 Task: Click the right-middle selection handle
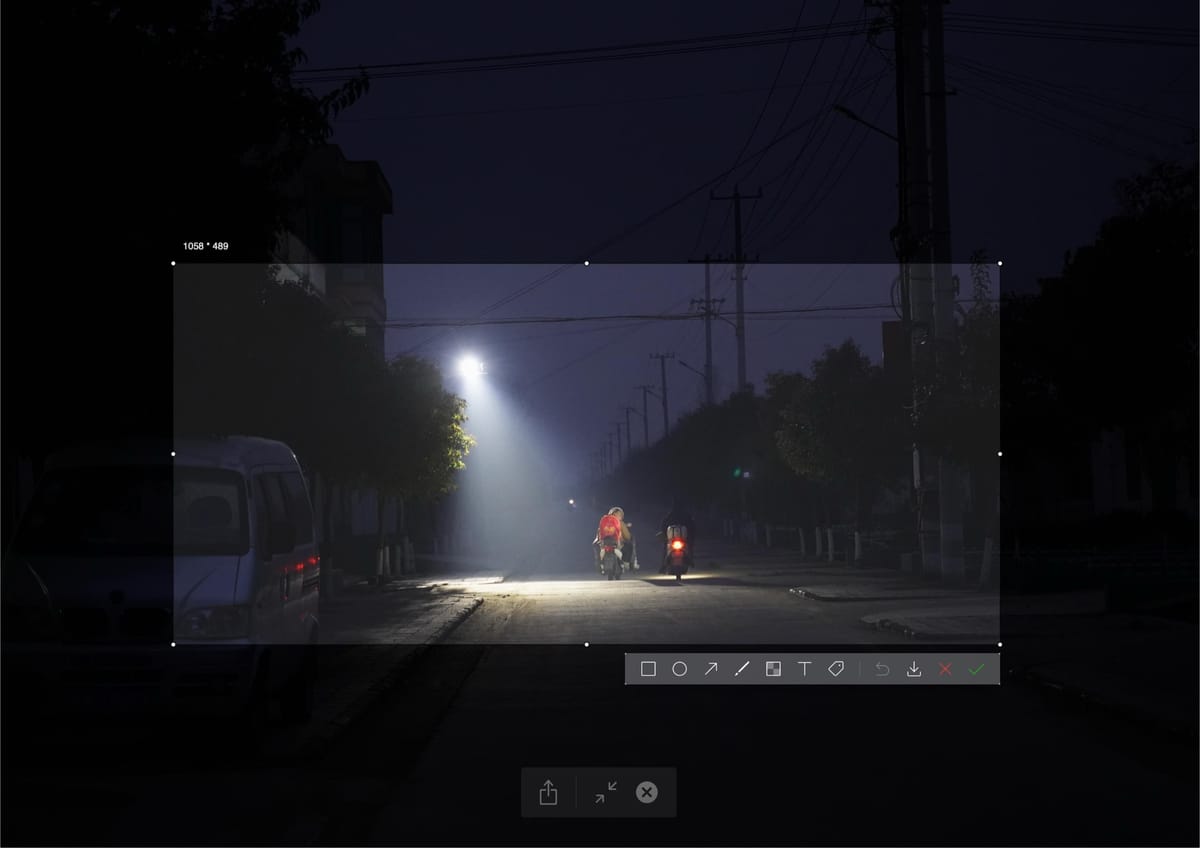[1000, 454]
